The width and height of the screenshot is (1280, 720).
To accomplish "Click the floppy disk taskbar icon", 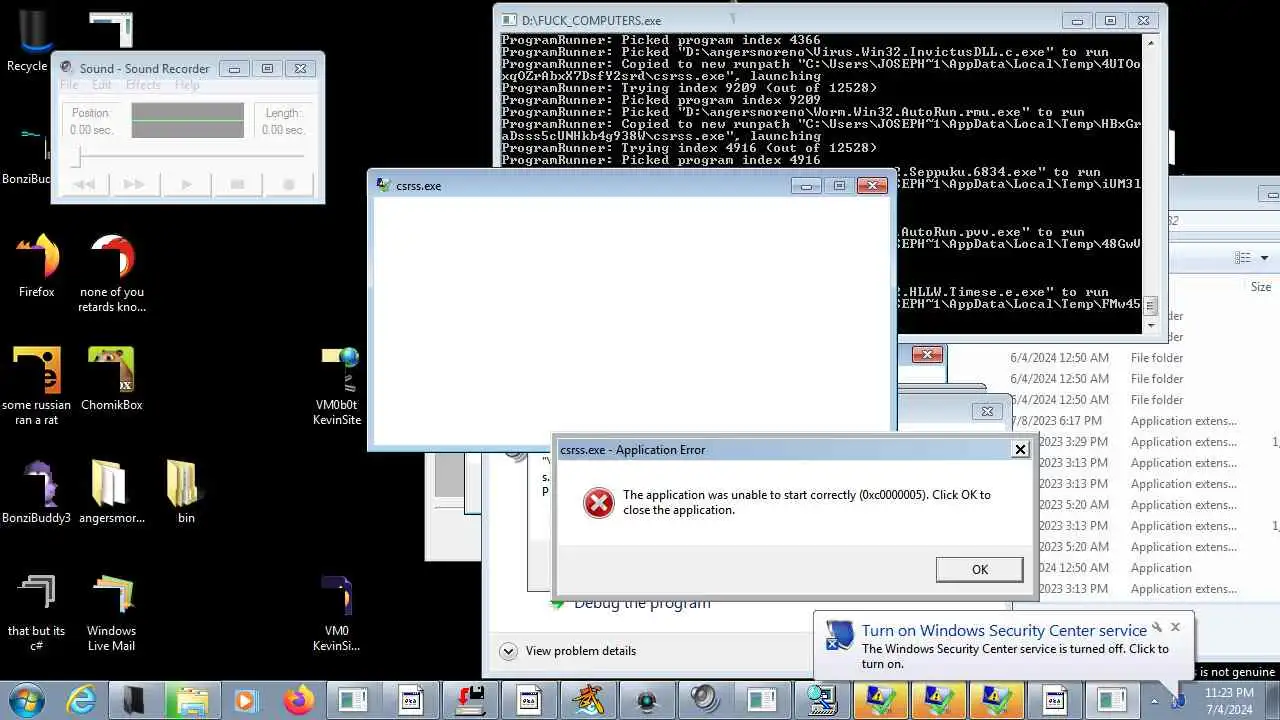I will tap(470, 700).
